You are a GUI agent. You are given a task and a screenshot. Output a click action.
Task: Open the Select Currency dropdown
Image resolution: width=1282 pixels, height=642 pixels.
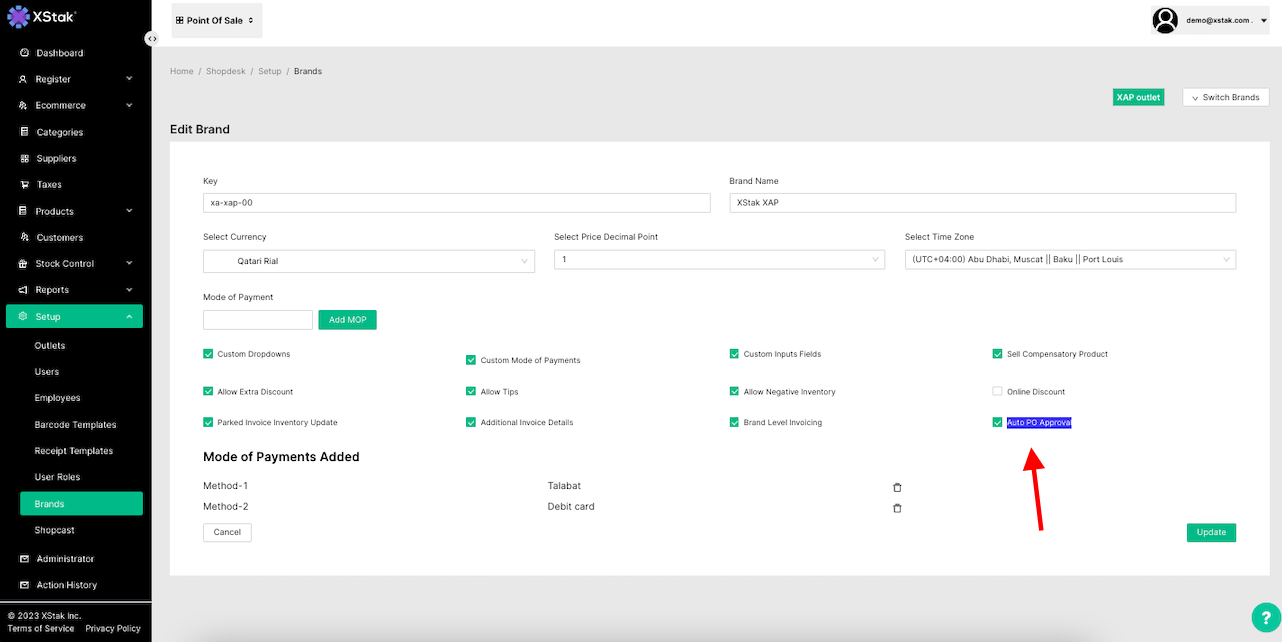[x=369, y=261]
